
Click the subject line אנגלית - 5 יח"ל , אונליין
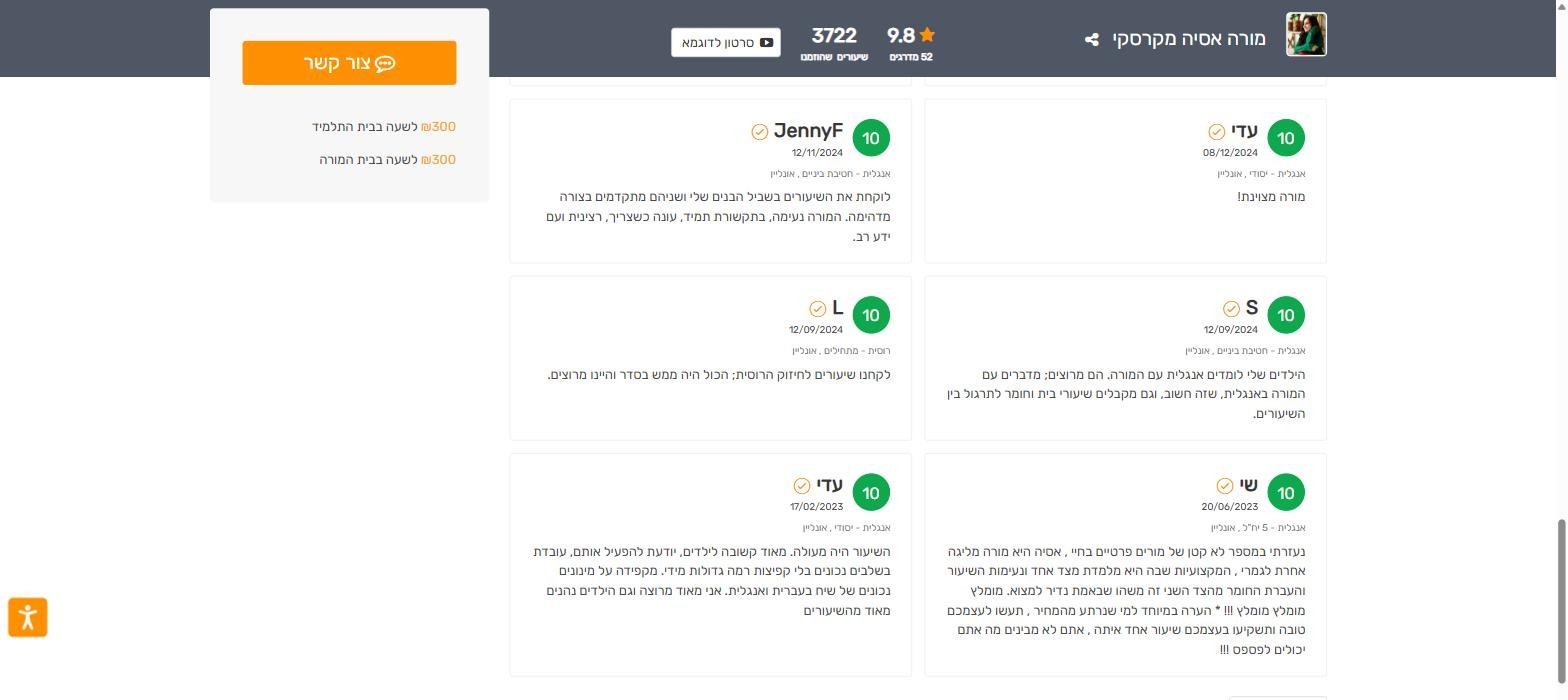click(1258, 528)
